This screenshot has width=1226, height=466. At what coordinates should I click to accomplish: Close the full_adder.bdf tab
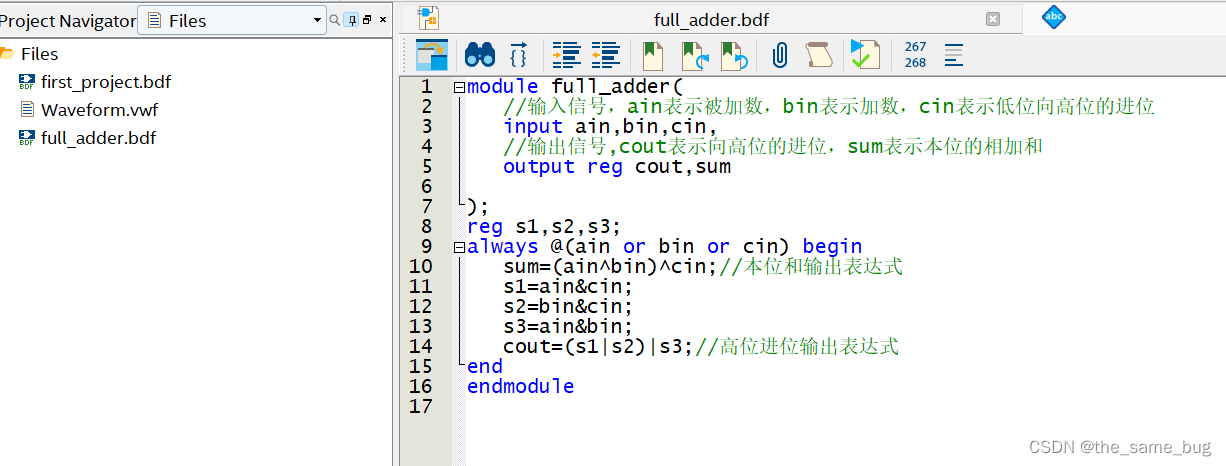tap(993, 19)
